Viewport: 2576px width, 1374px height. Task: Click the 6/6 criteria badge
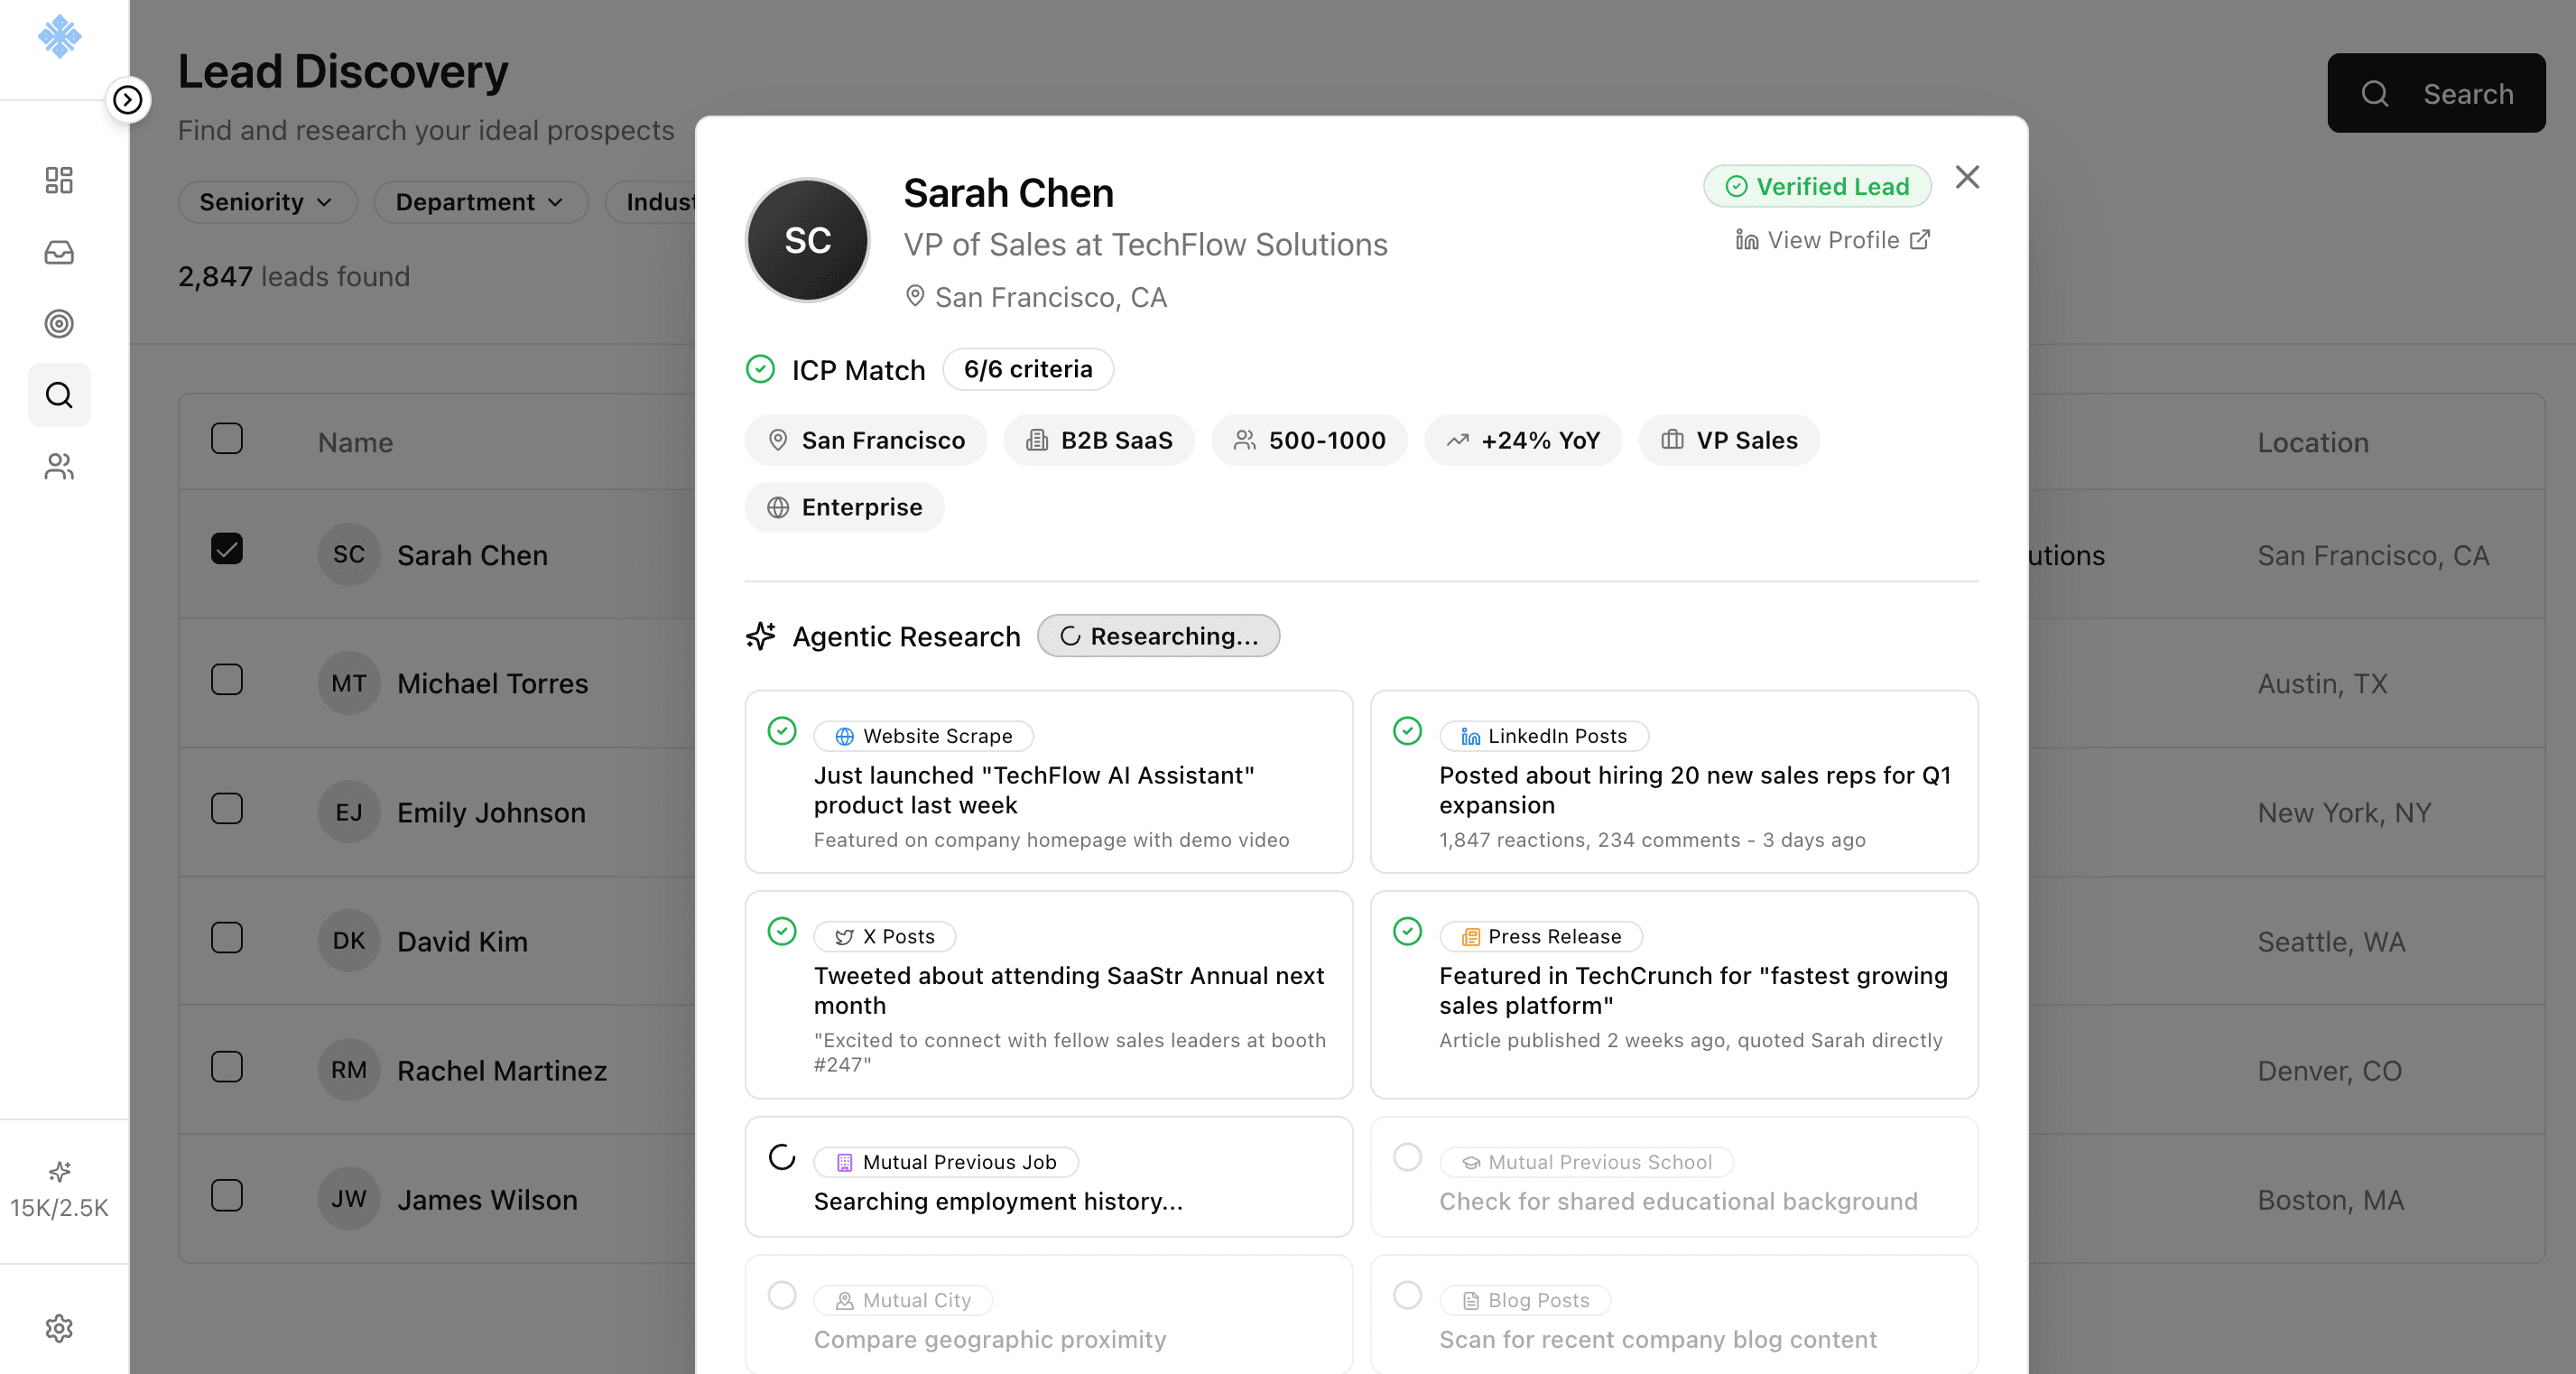click(x=1027, y=369)
